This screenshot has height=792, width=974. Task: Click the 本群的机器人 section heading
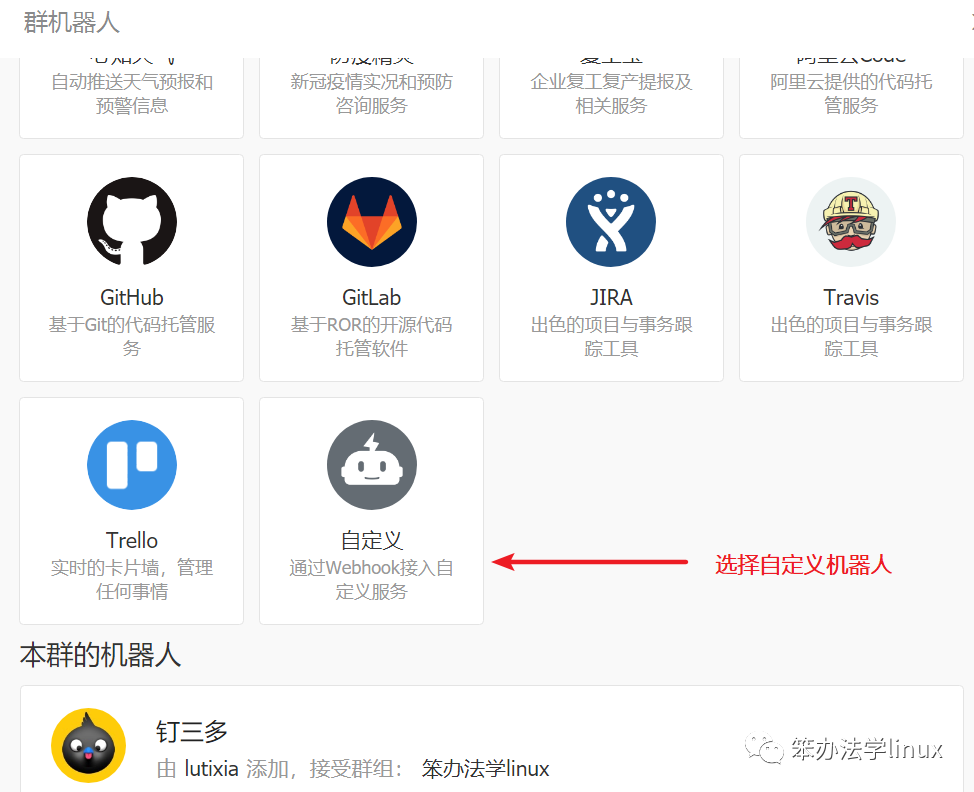point(101,655)
